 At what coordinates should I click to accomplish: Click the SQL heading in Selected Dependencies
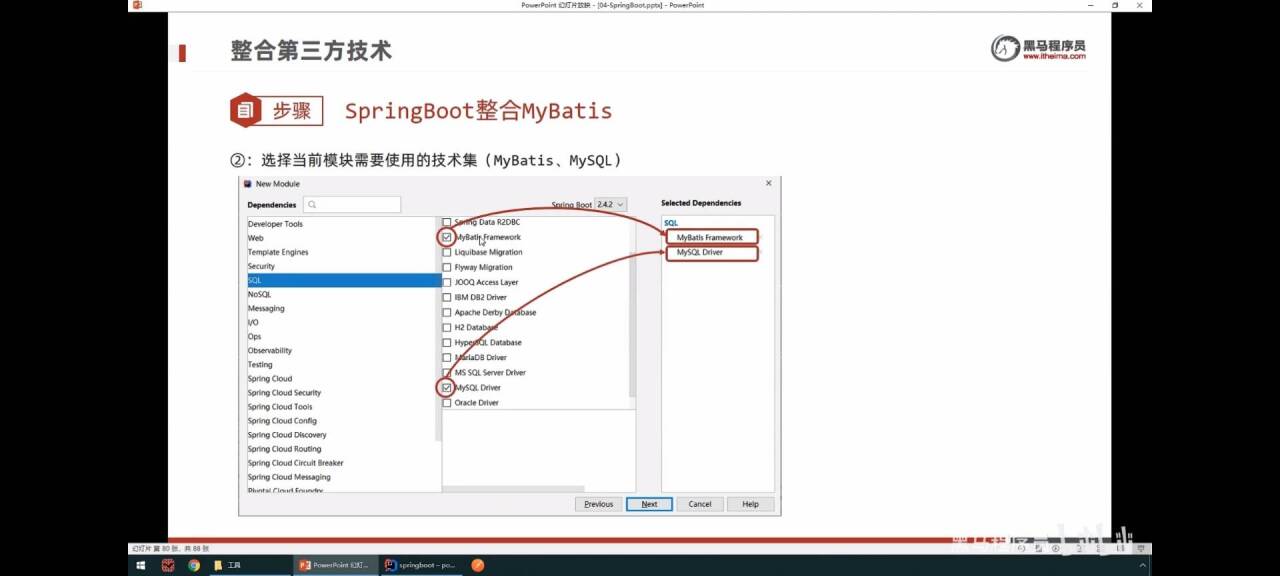671,223
